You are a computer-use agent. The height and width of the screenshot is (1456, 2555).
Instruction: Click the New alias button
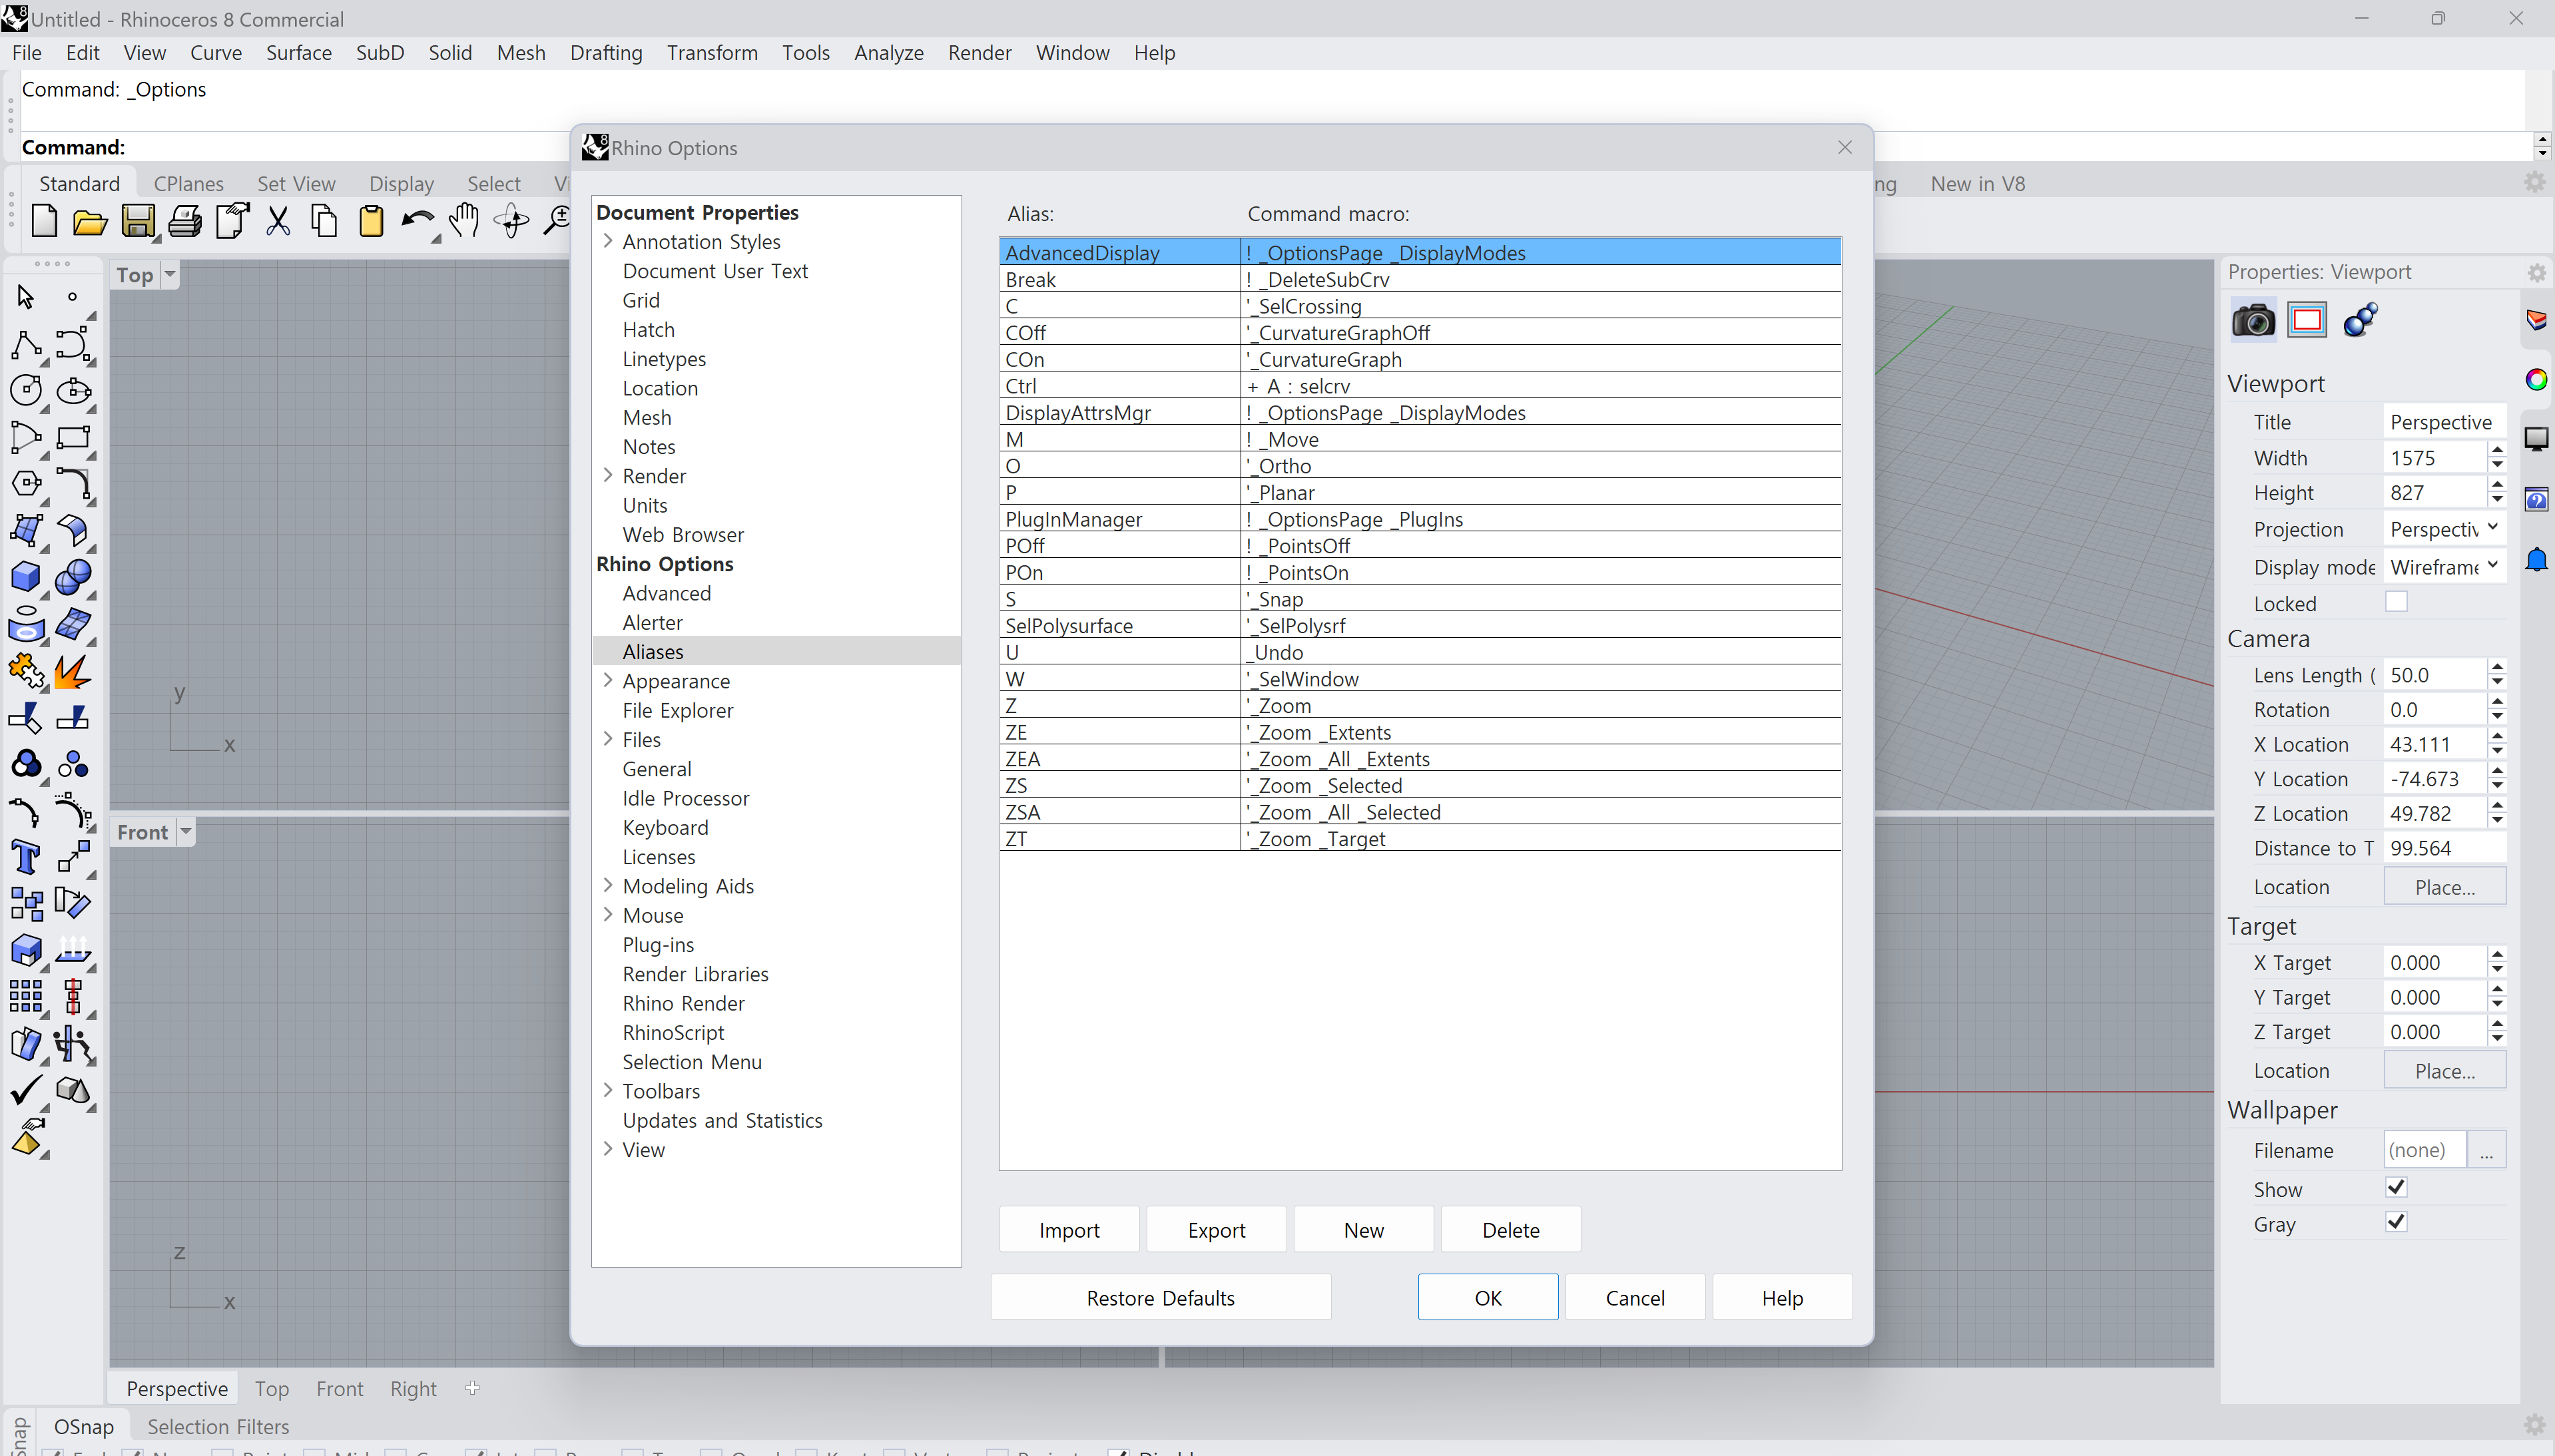point(1363,1230)
